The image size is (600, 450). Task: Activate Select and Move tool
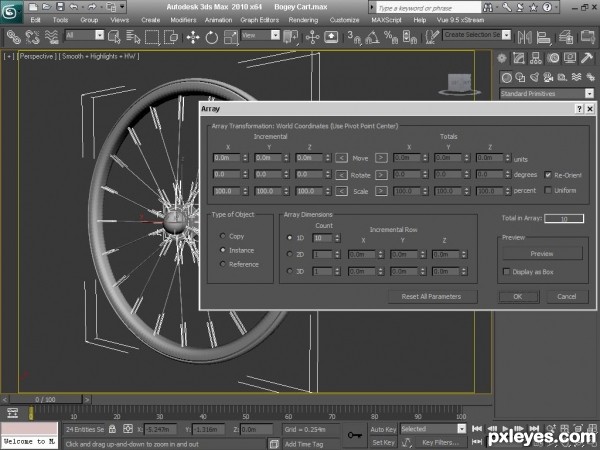193,37
